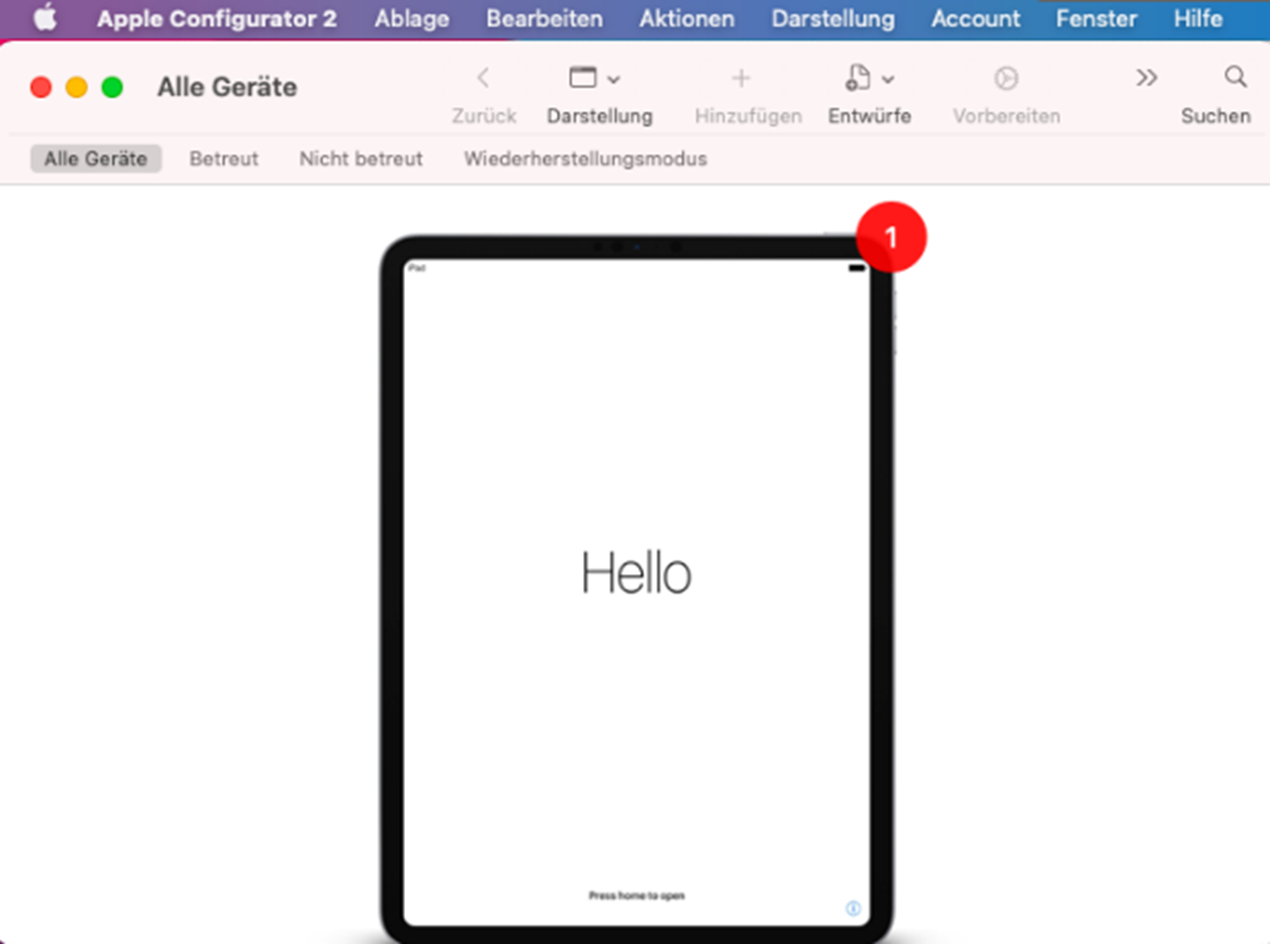The height and width of the screenshot is (944, 1270).
Task: Select the Alle Geräte filter tab
Action: click(x=96, y=159)
